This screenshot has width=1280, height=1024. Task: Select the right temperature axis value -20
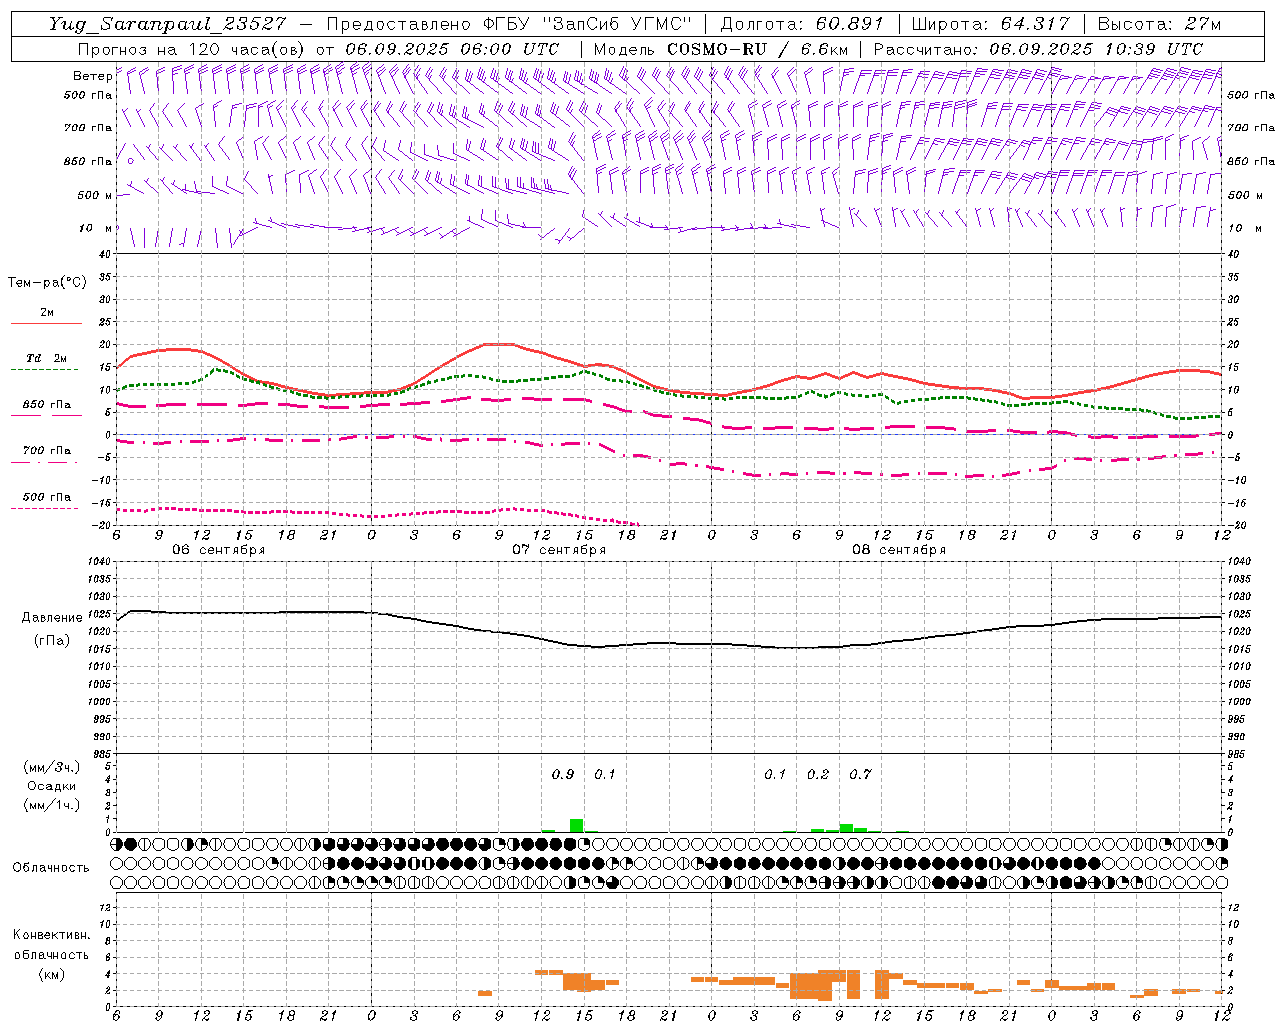[1236, 525]
